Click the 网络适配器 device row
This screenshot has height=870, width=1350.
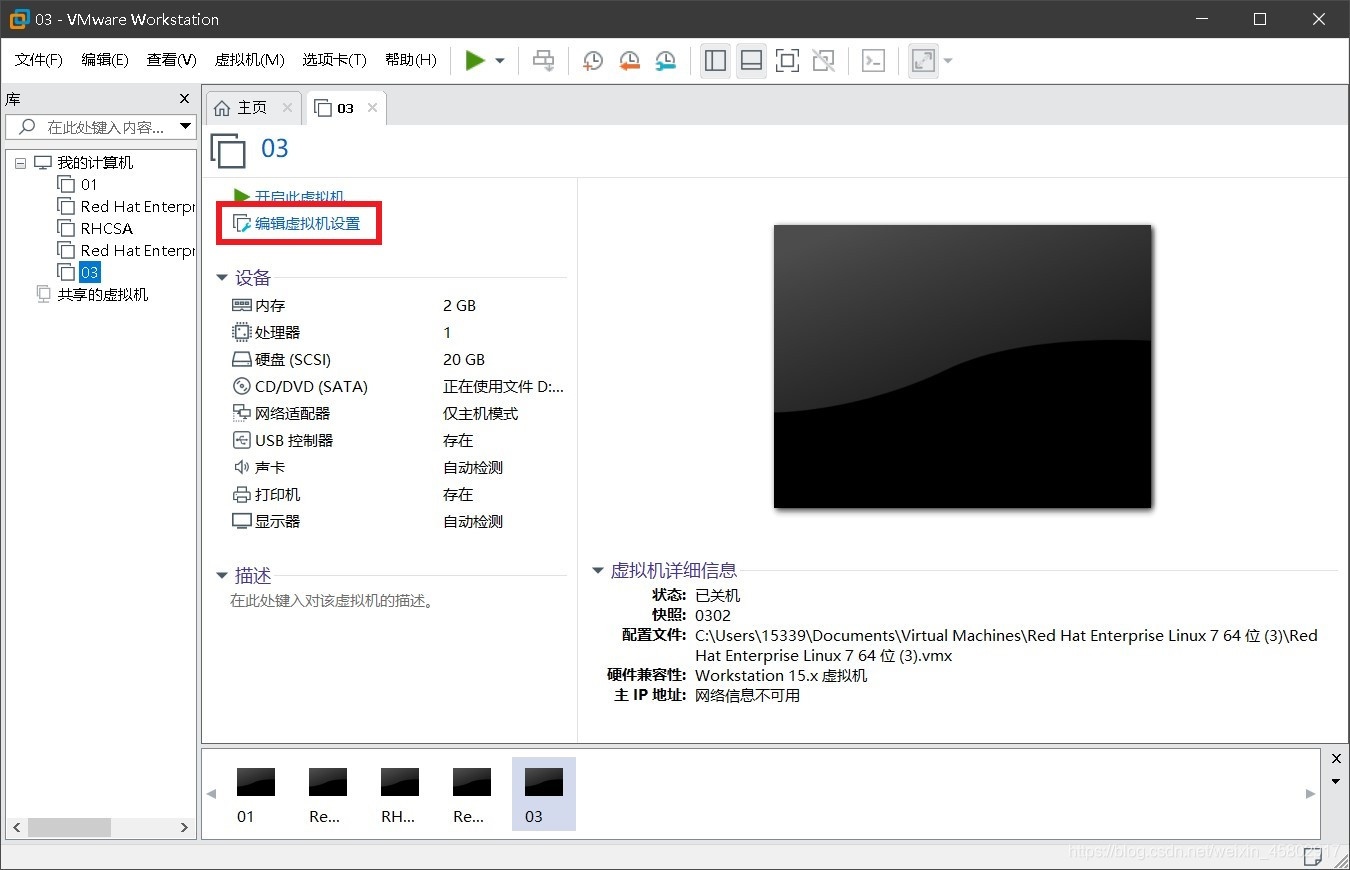[398, 413]
